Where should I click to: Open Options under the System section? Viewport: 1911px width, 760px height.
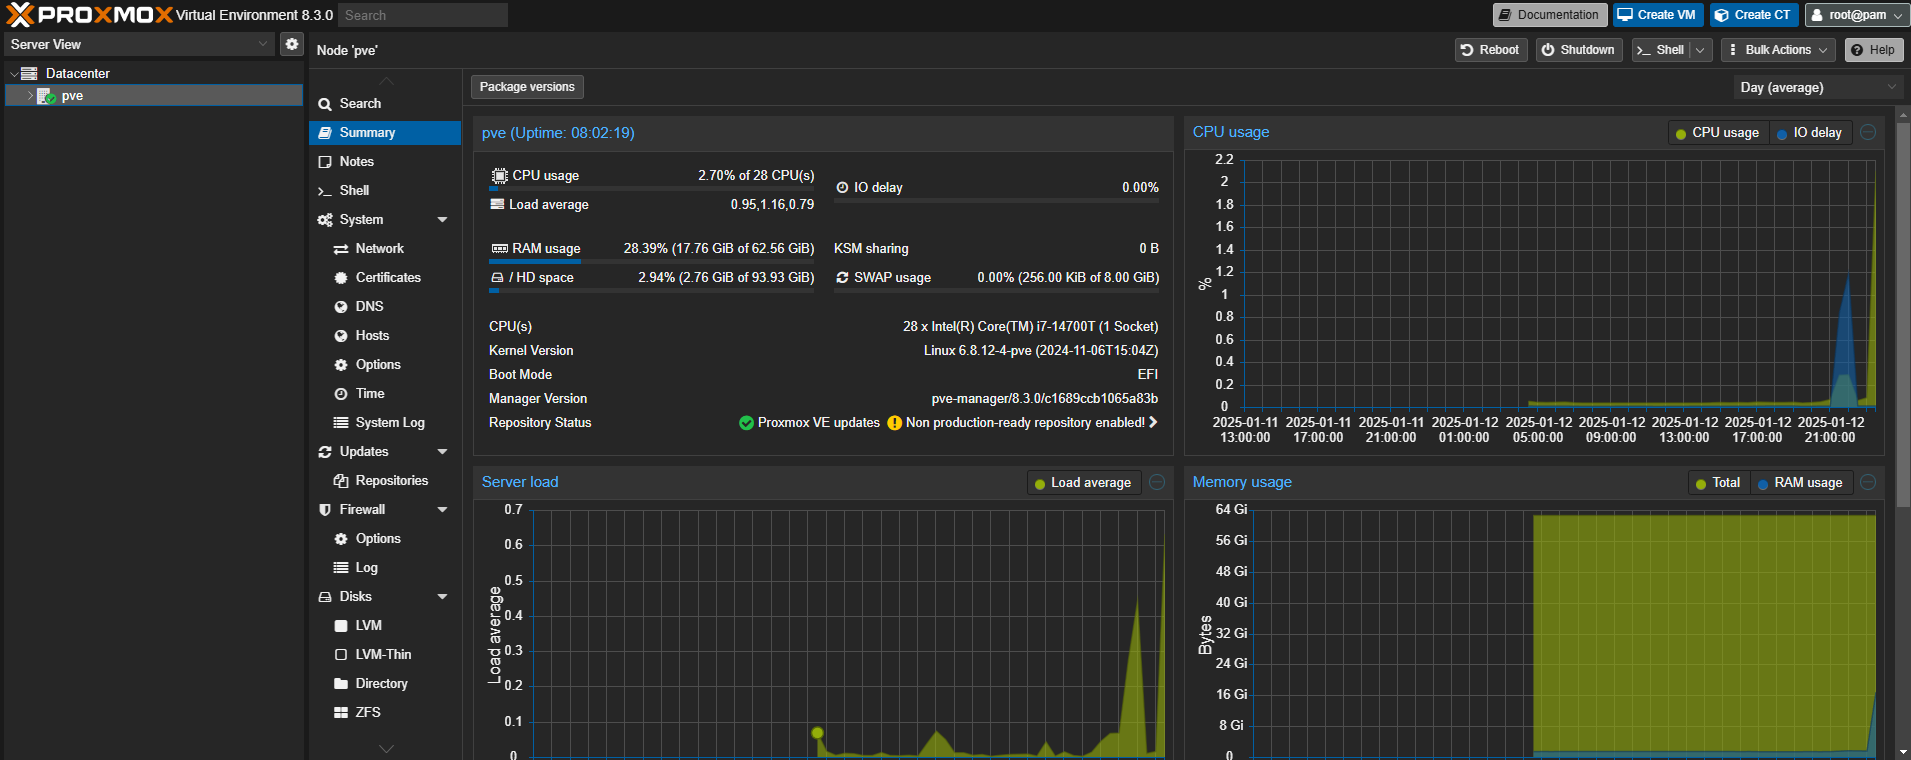click(x=385, y=365)
